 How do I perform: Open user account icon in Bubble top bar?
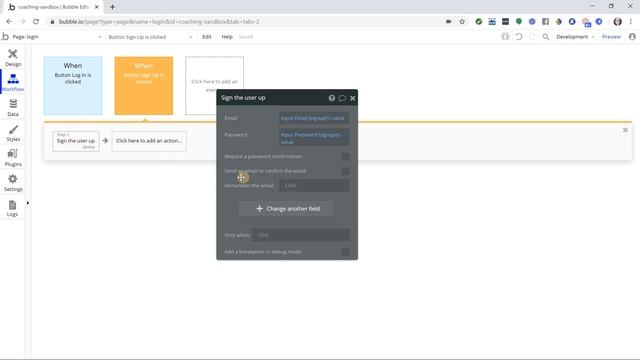tap(632, 37)
